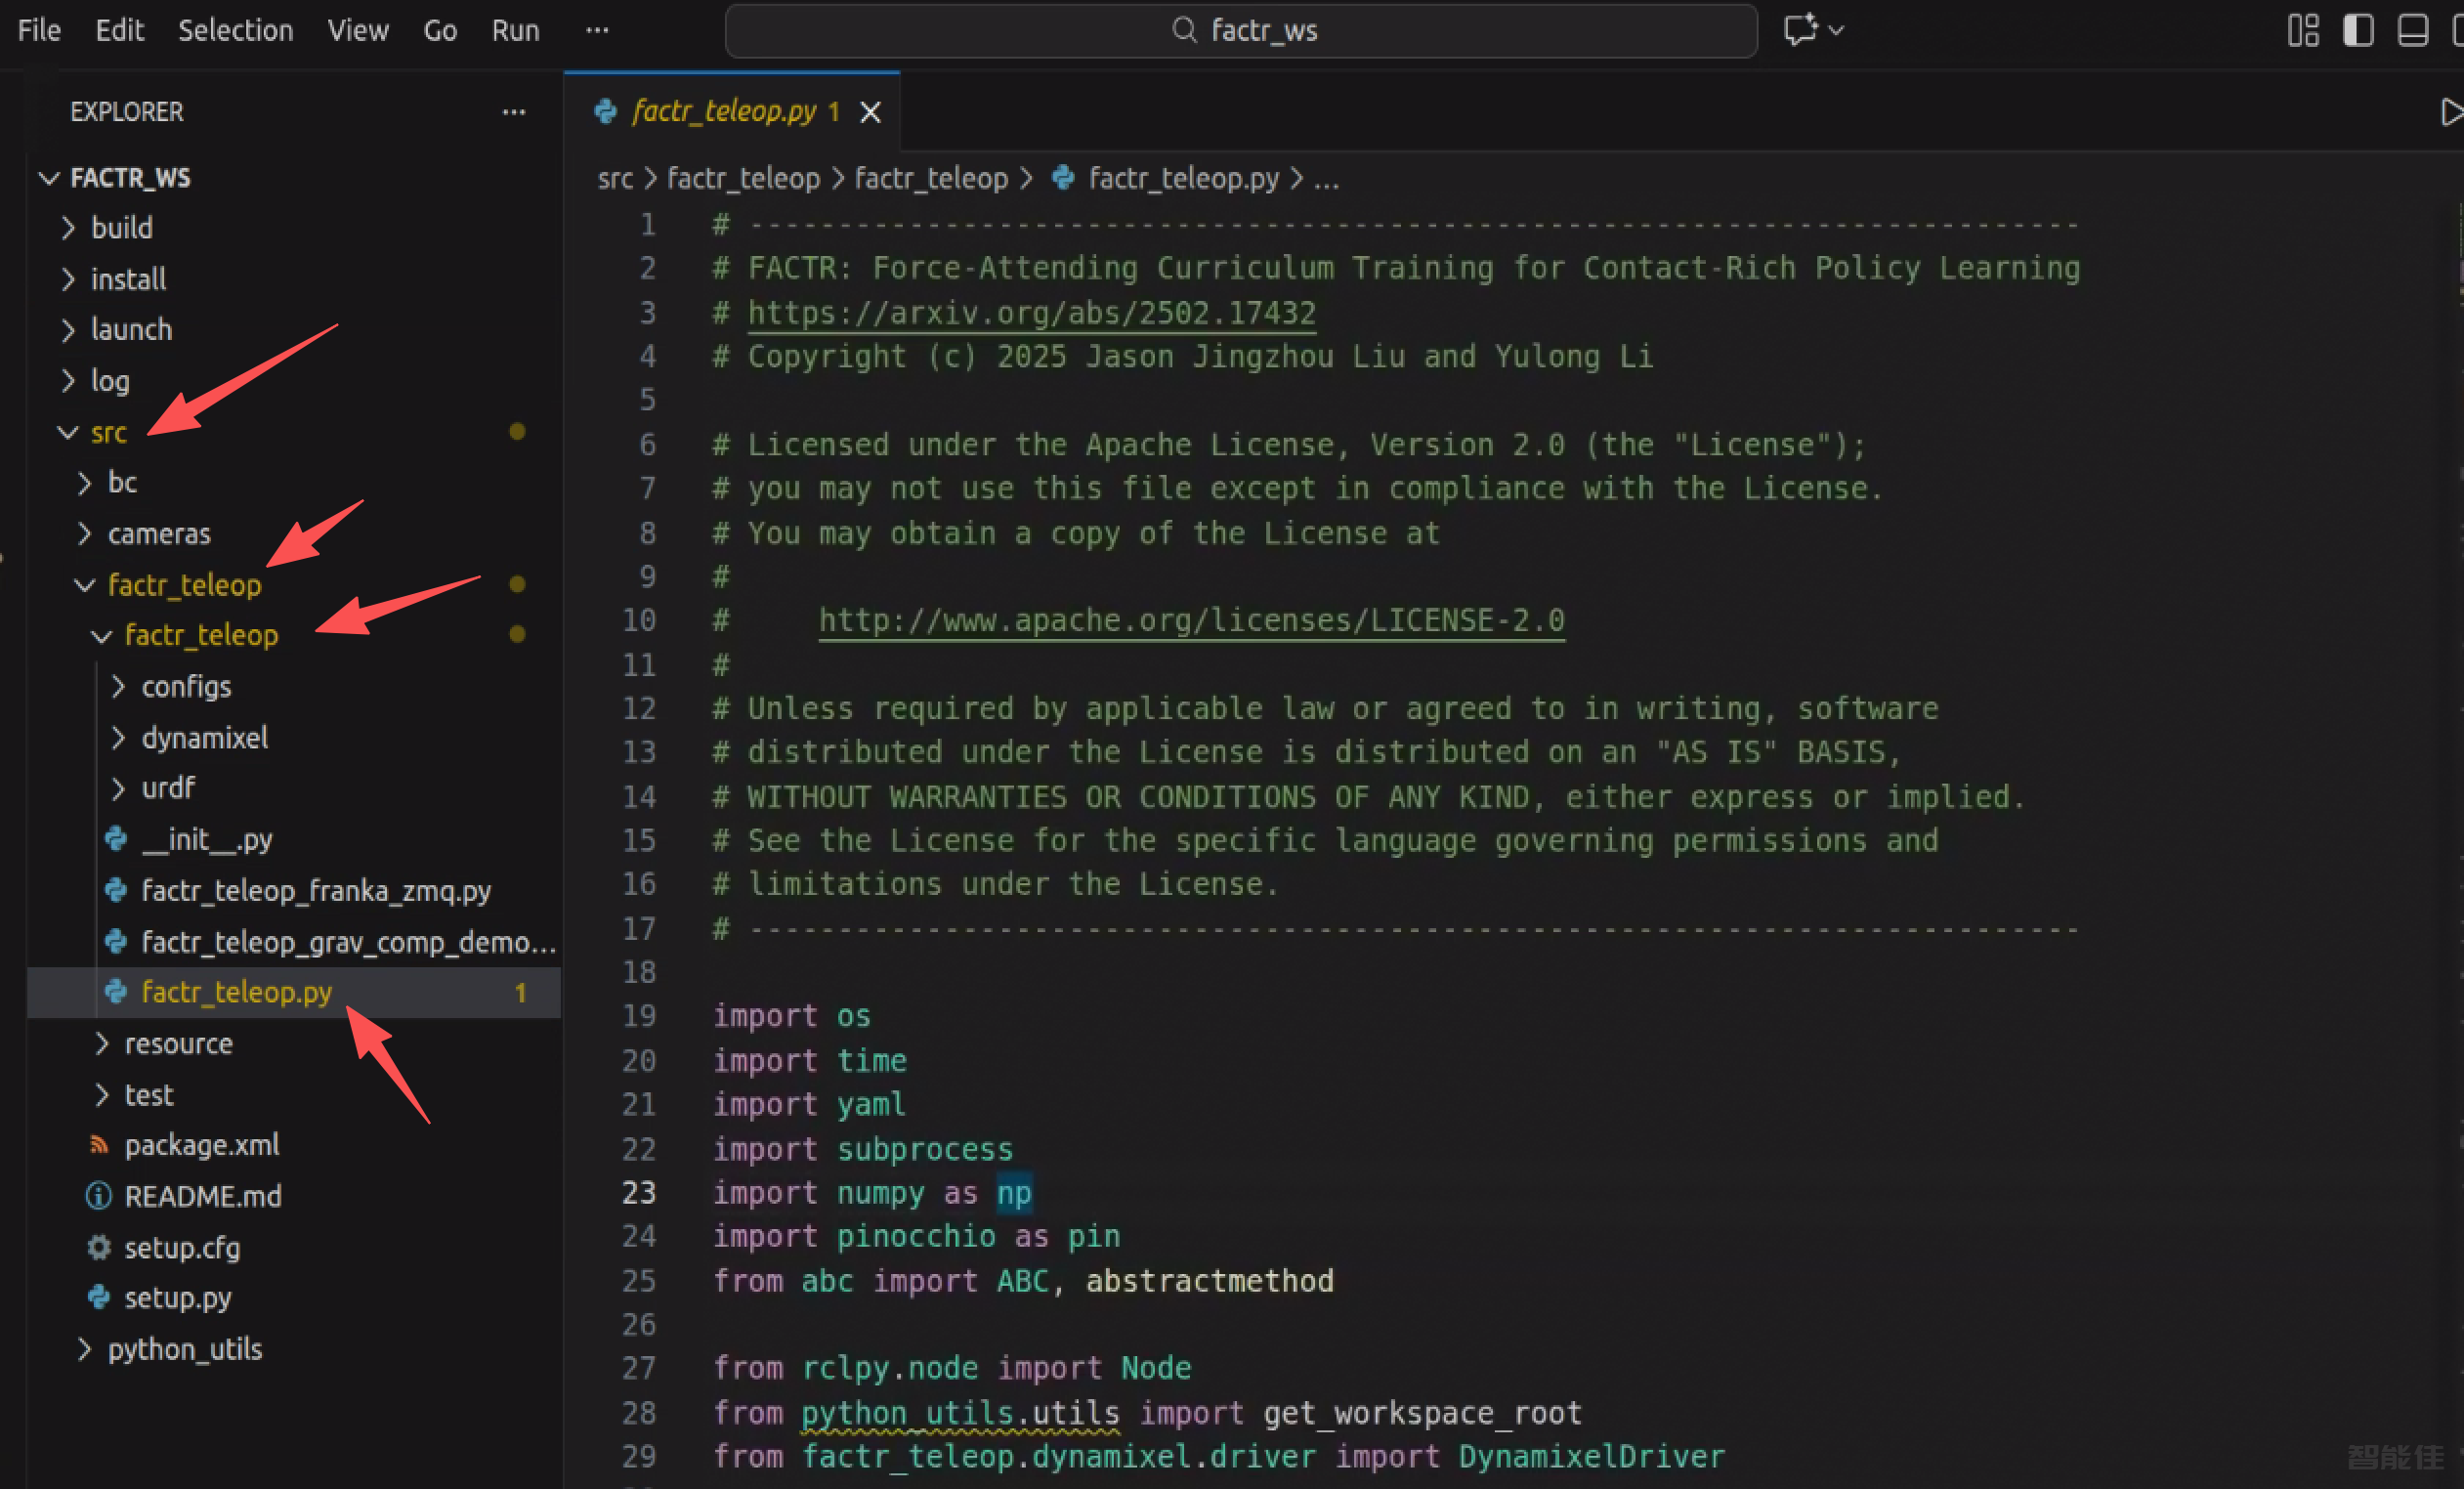Click the arxiv.org paper link
The width and height of the screenshot is (2464, 1489).
tap(1031, 312)
